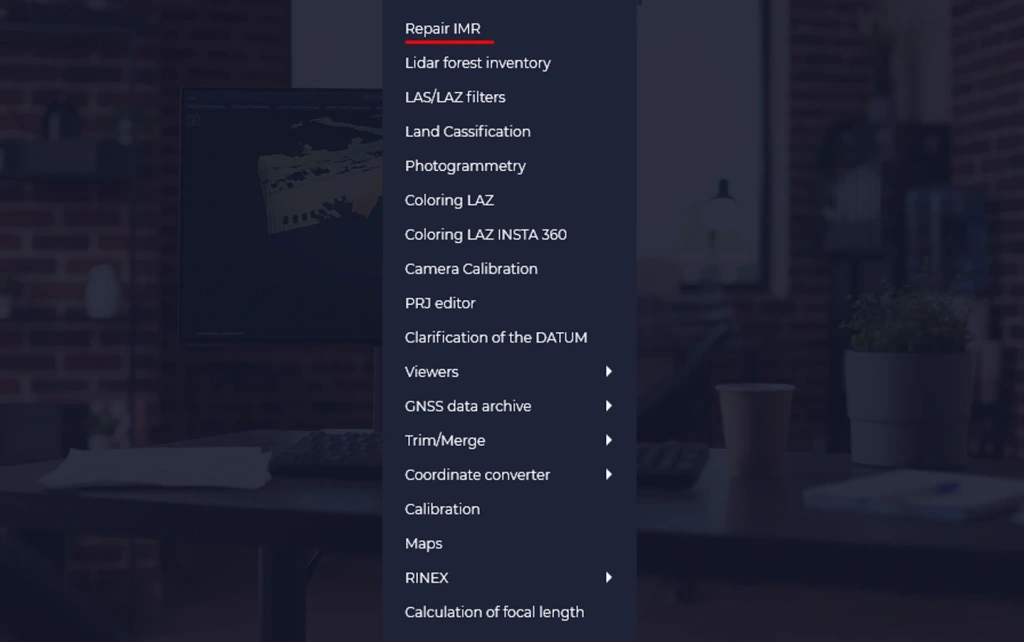This screenshot has height=642, width=1024.
Task: Open the PRJ editor
Action: [440, 303]
